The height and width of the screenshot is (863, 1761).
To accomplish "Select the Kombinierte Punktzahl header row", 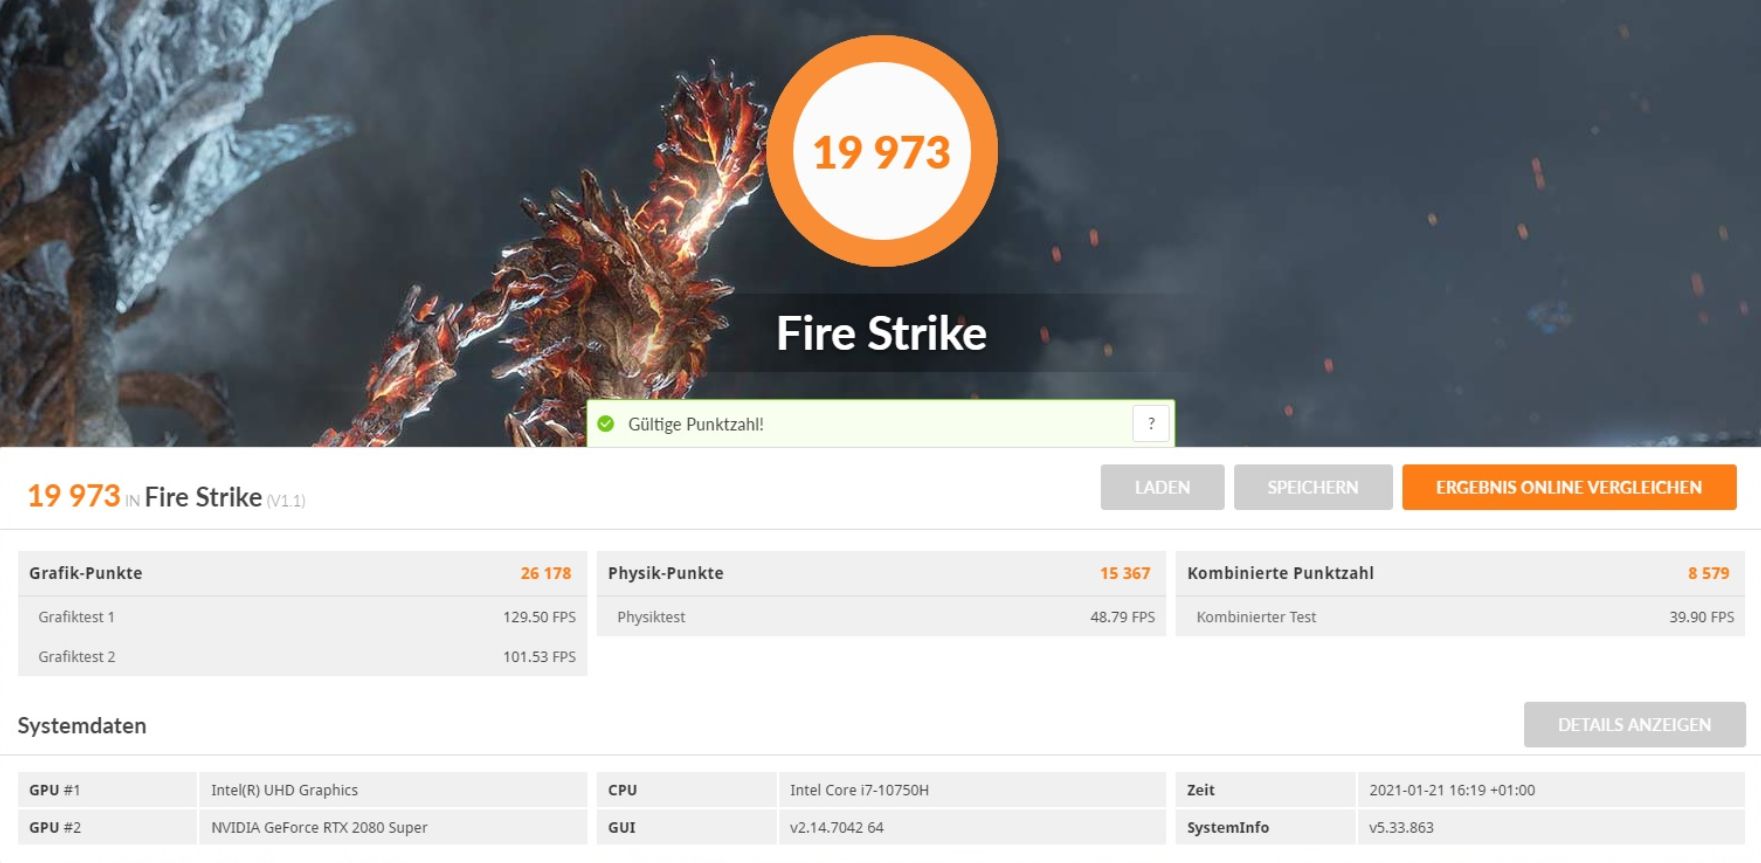I will click(x=1460, y=573).
